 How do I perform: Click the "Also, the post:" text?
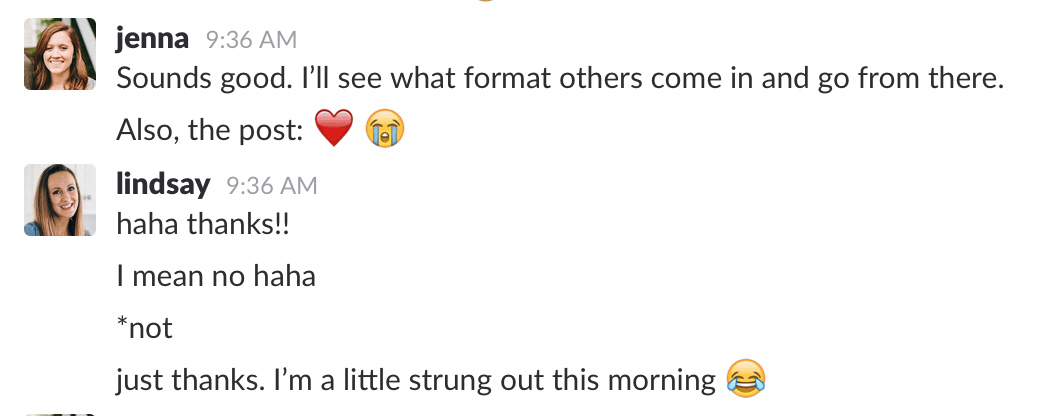pyautogui.click(x=210, y=130)
